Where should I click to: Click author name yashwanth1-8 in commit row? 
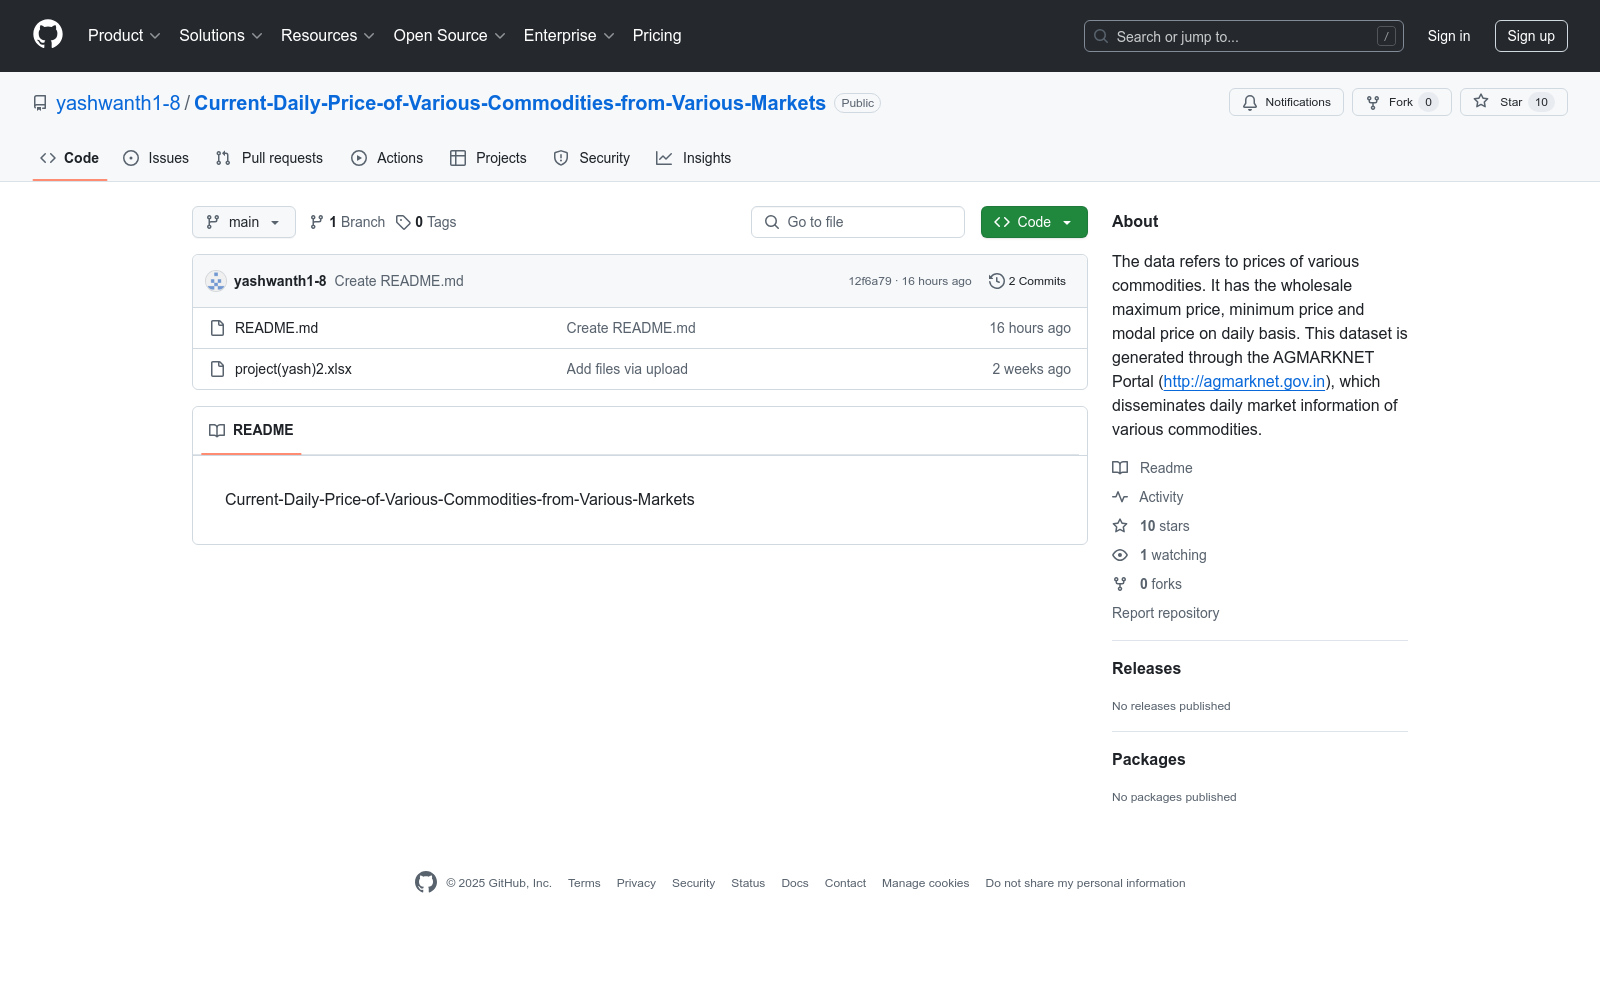280,281
